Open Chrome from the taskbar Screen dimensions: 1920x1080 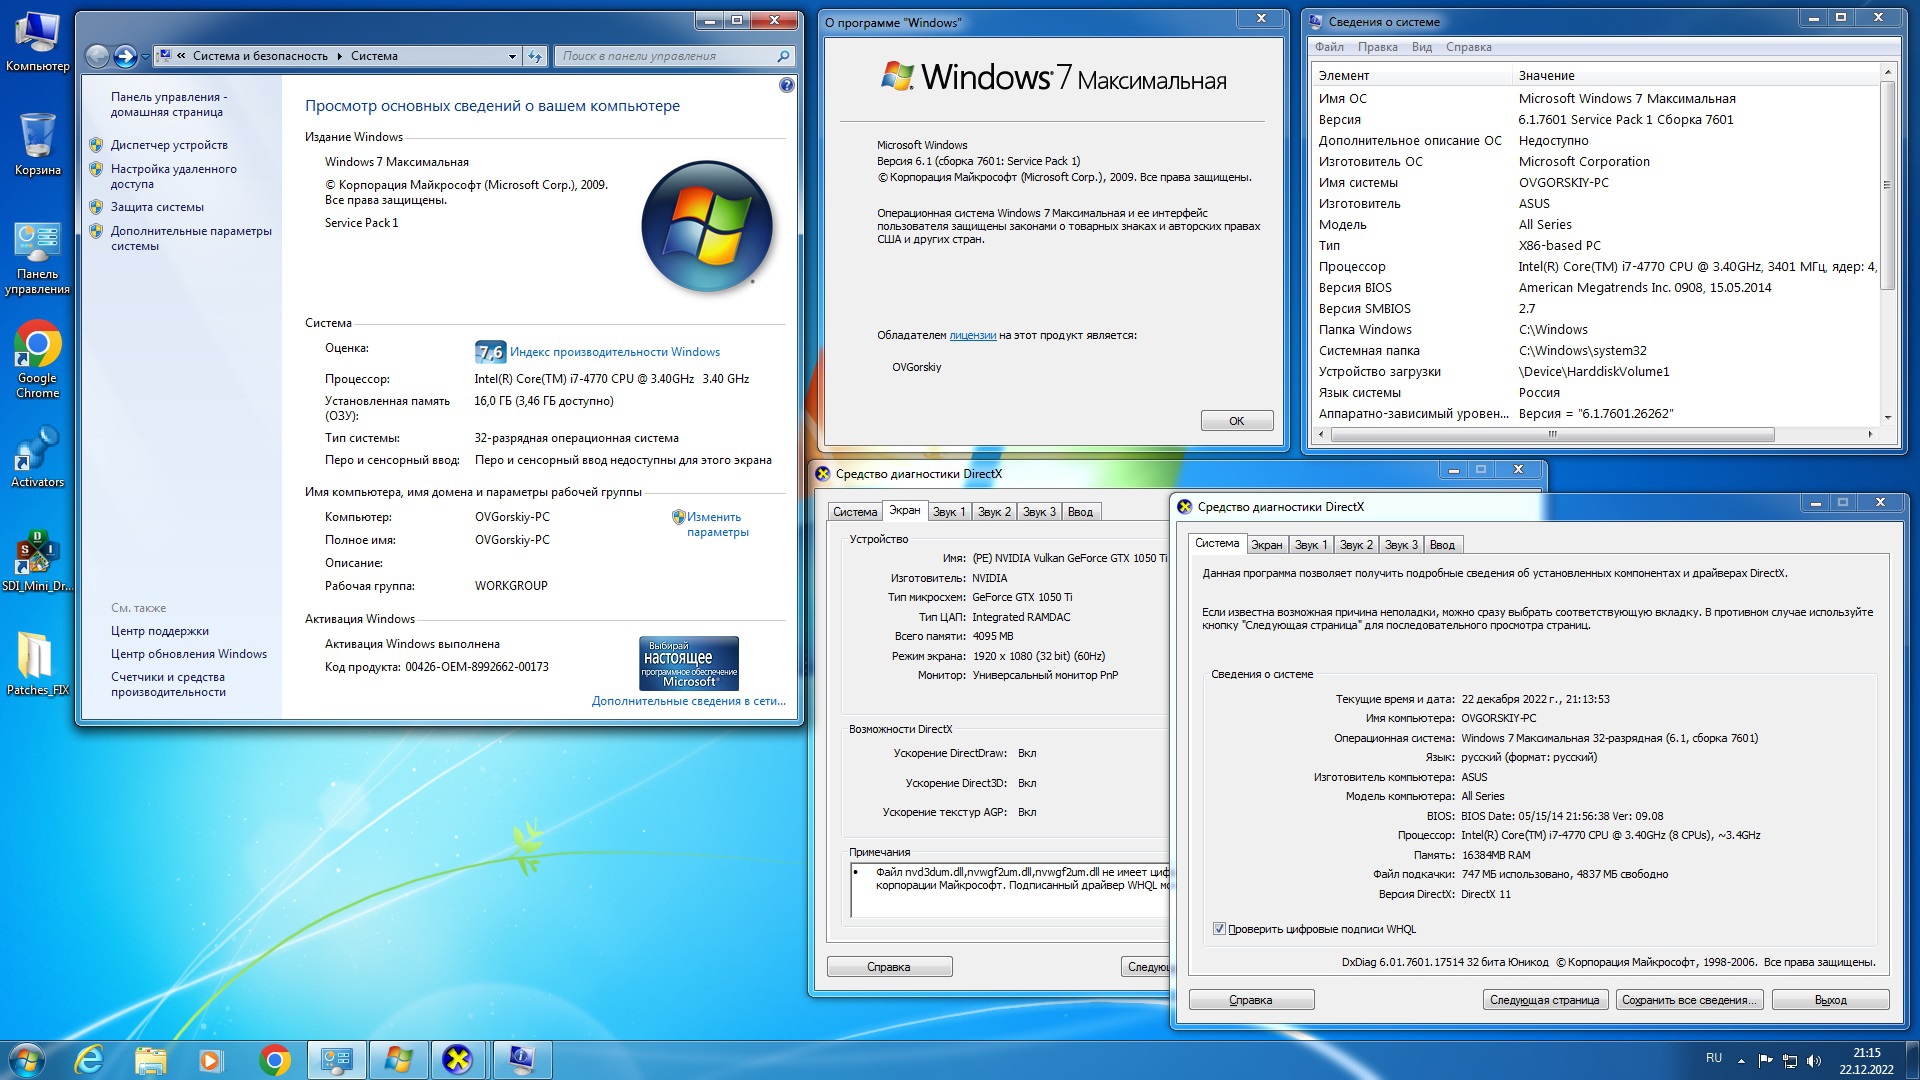(274, 1059)
